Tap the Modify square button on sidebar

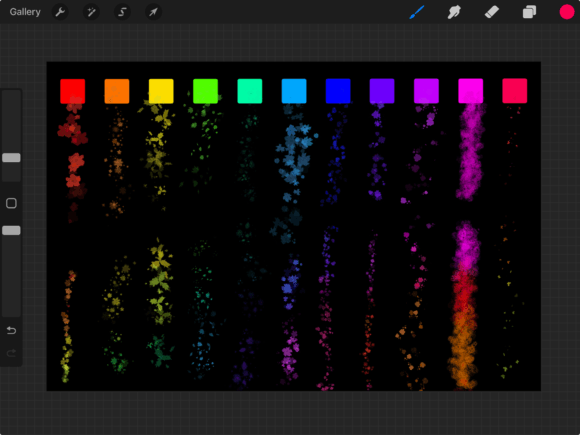(11, 203)
